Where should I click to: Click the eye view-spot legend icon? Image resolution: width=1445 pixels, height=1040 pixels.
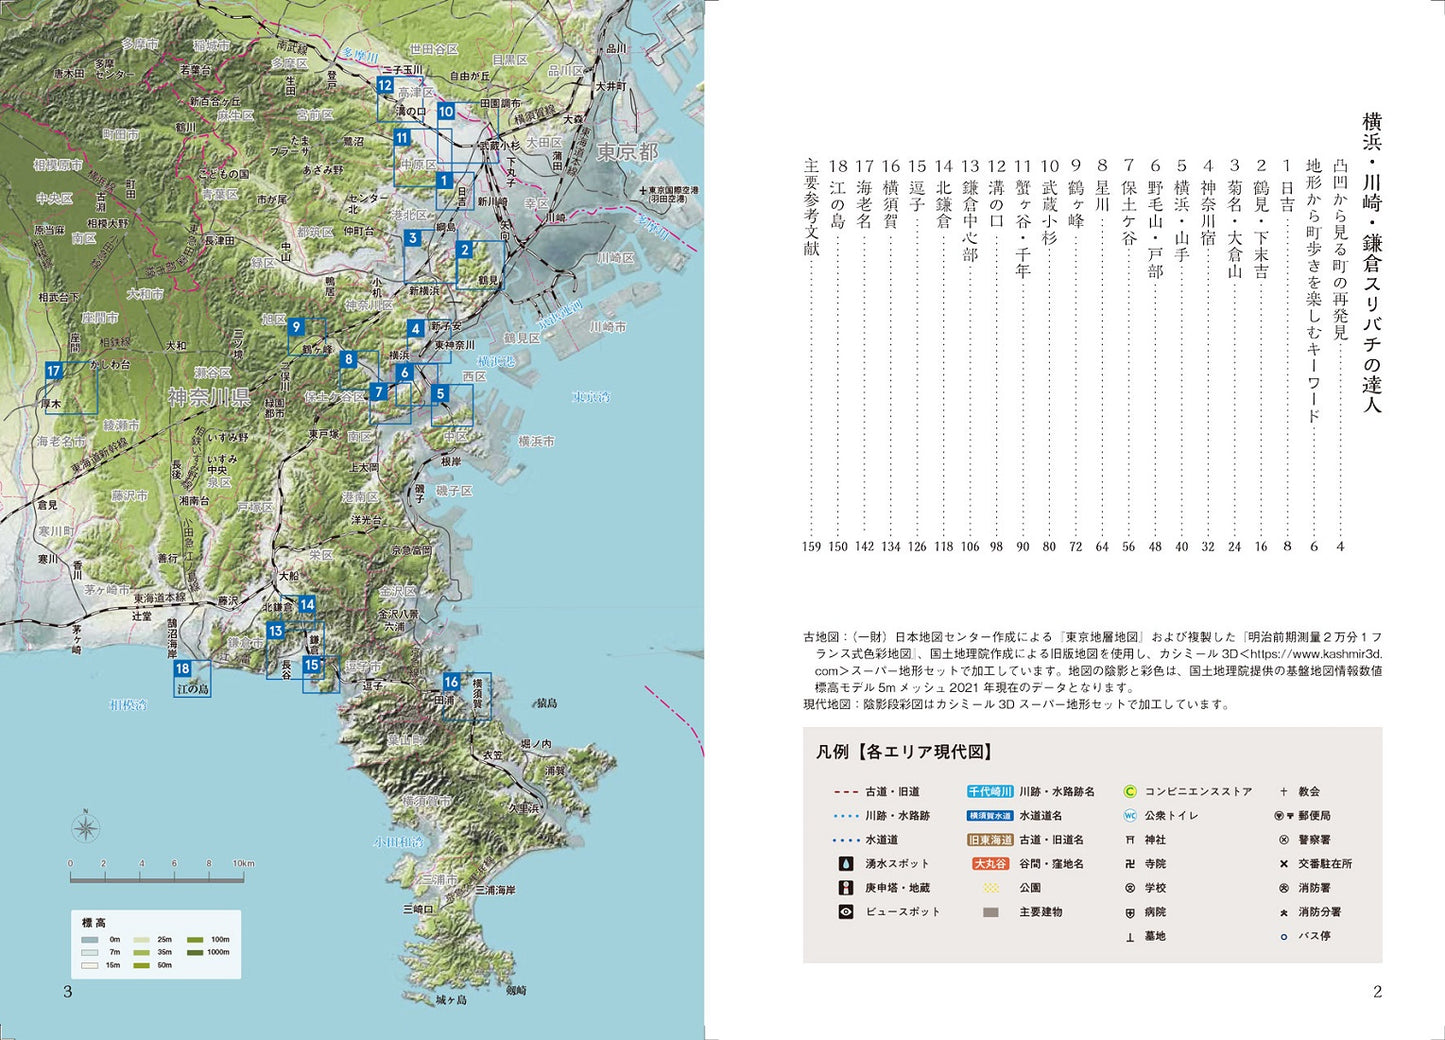point(846,912)
